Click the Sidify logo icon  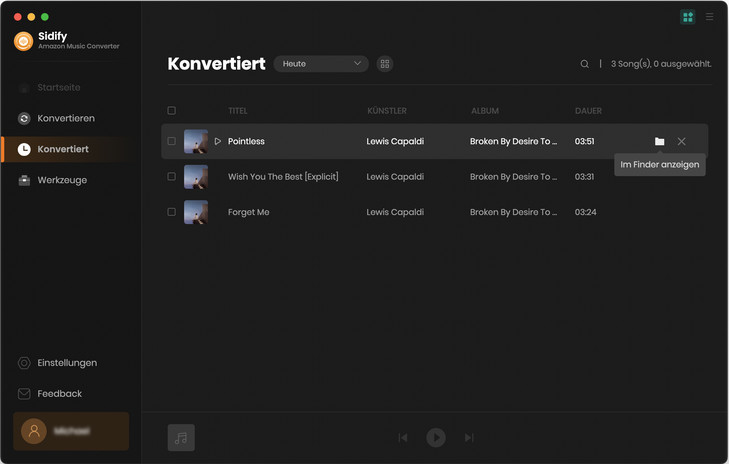click(x=23, y=41)
